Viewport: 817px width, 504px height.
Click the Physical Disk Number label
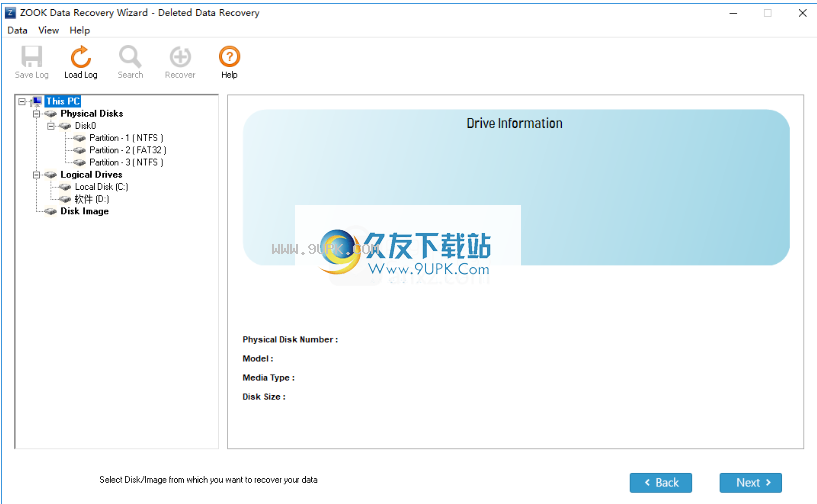click(290, 339)
